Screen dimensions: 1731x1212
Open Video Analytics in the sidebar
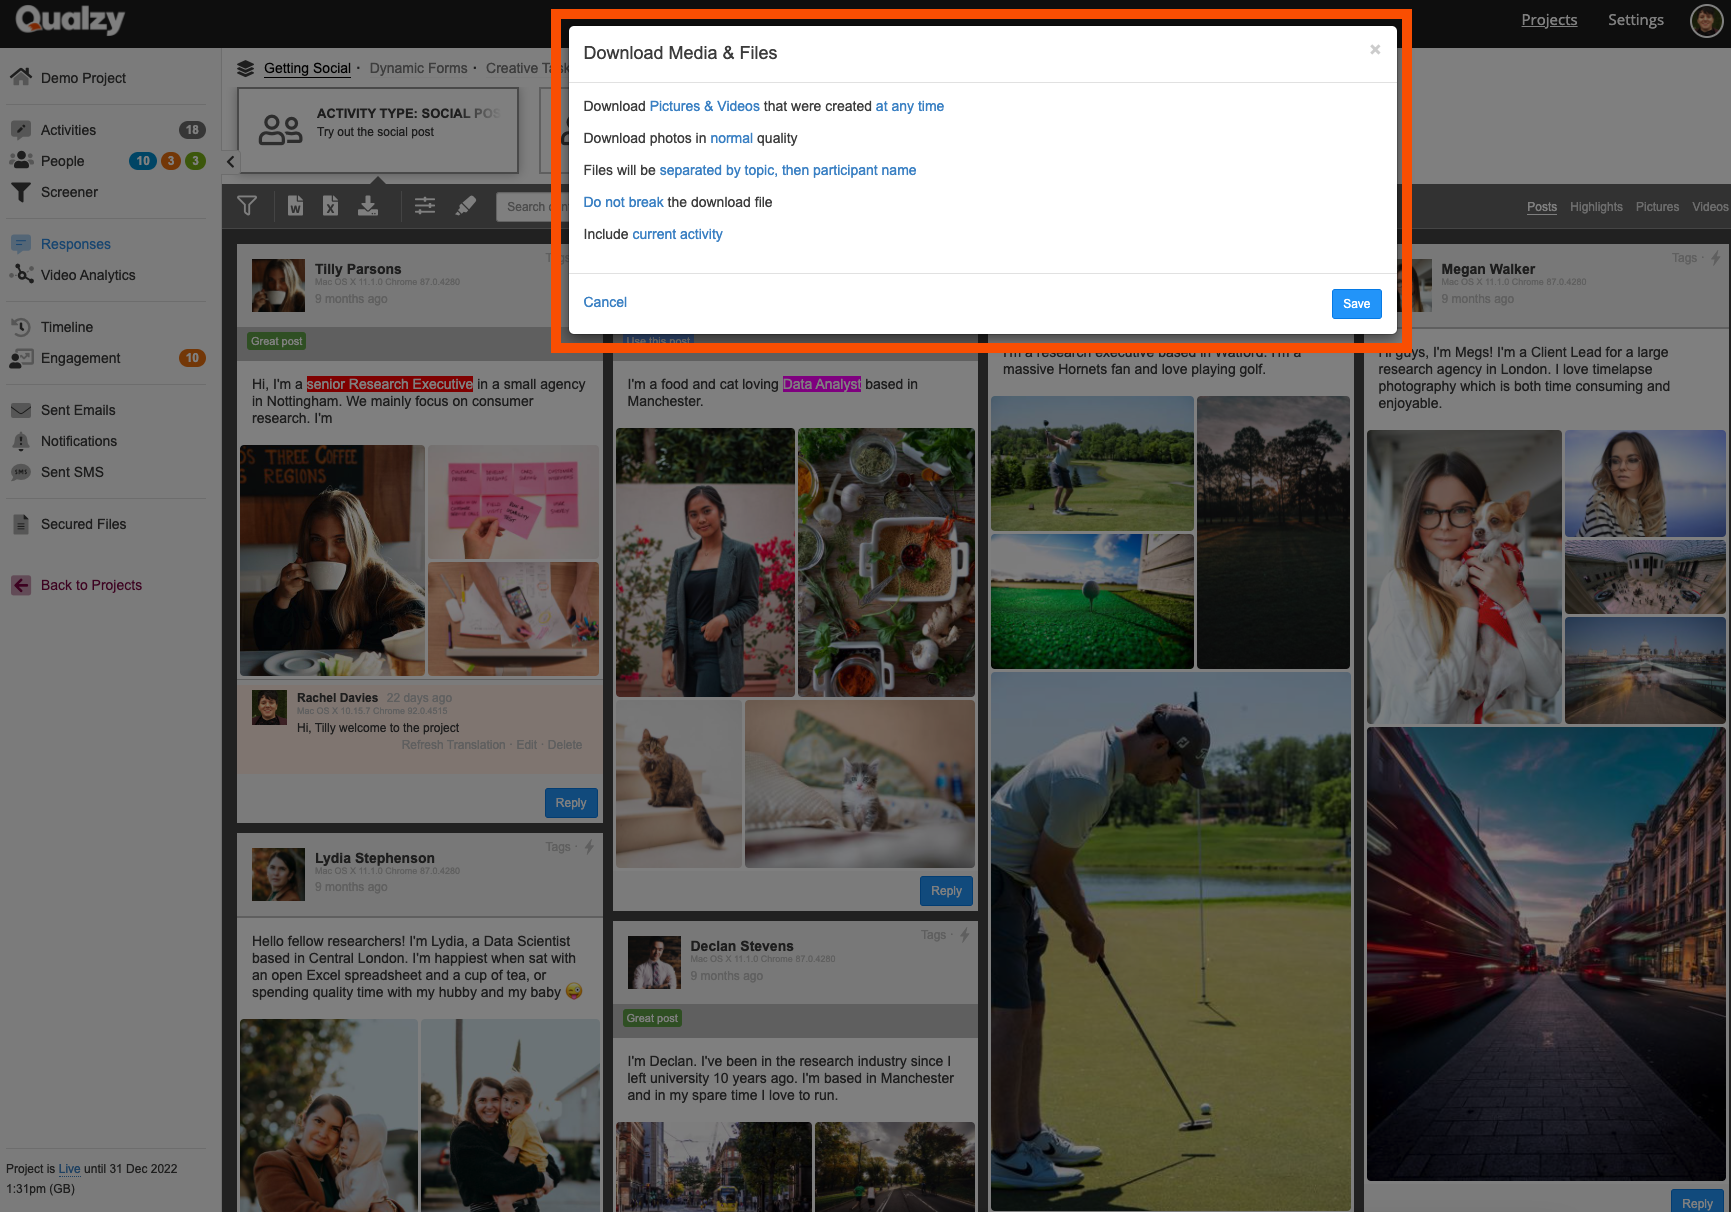pyautogui.click(x=88, y=275)
